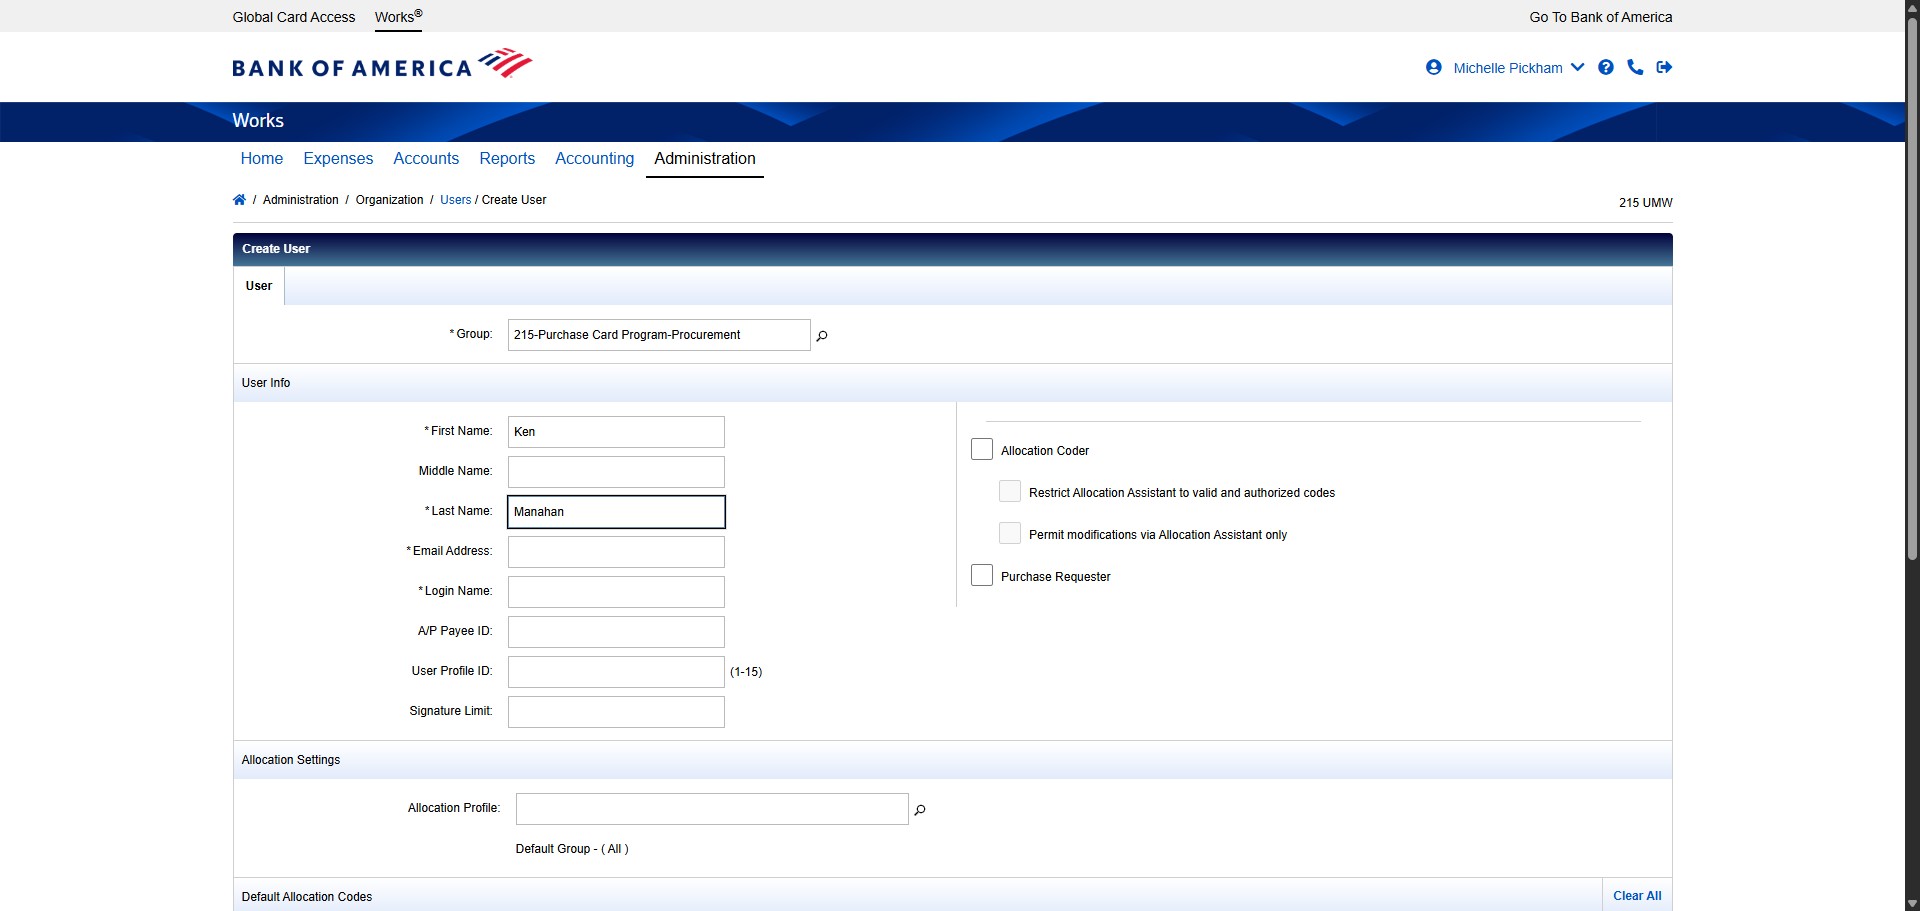
Task: Select the Accounting menu item
Action: click(594, 159)
